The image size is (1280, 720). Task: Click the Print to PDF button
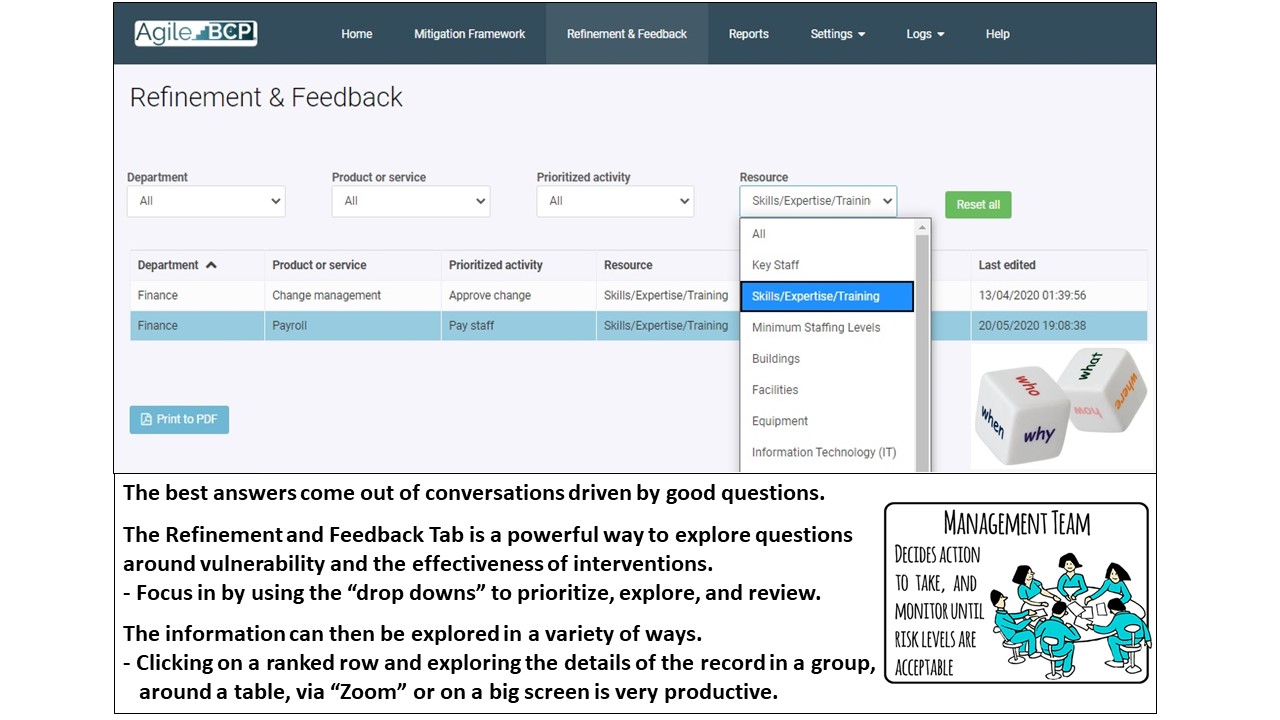click(x=179, y=419)
